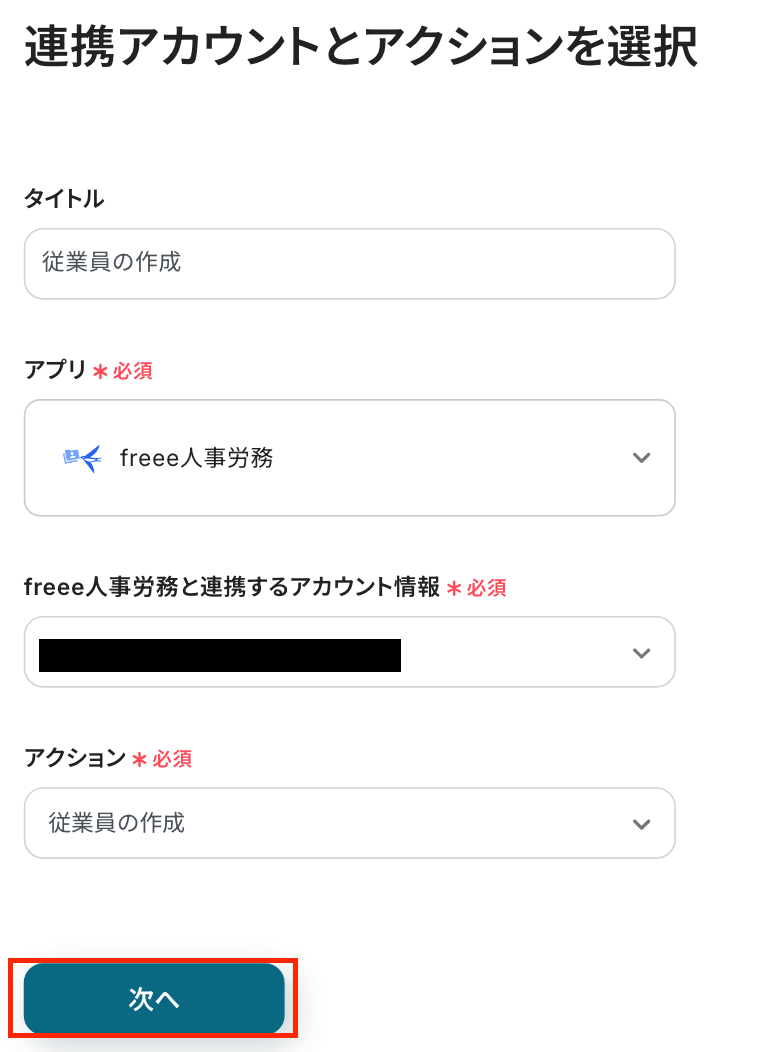Click the タイトル field label
This screenshot has height=1052, width=782.
(x=64, y=198)
